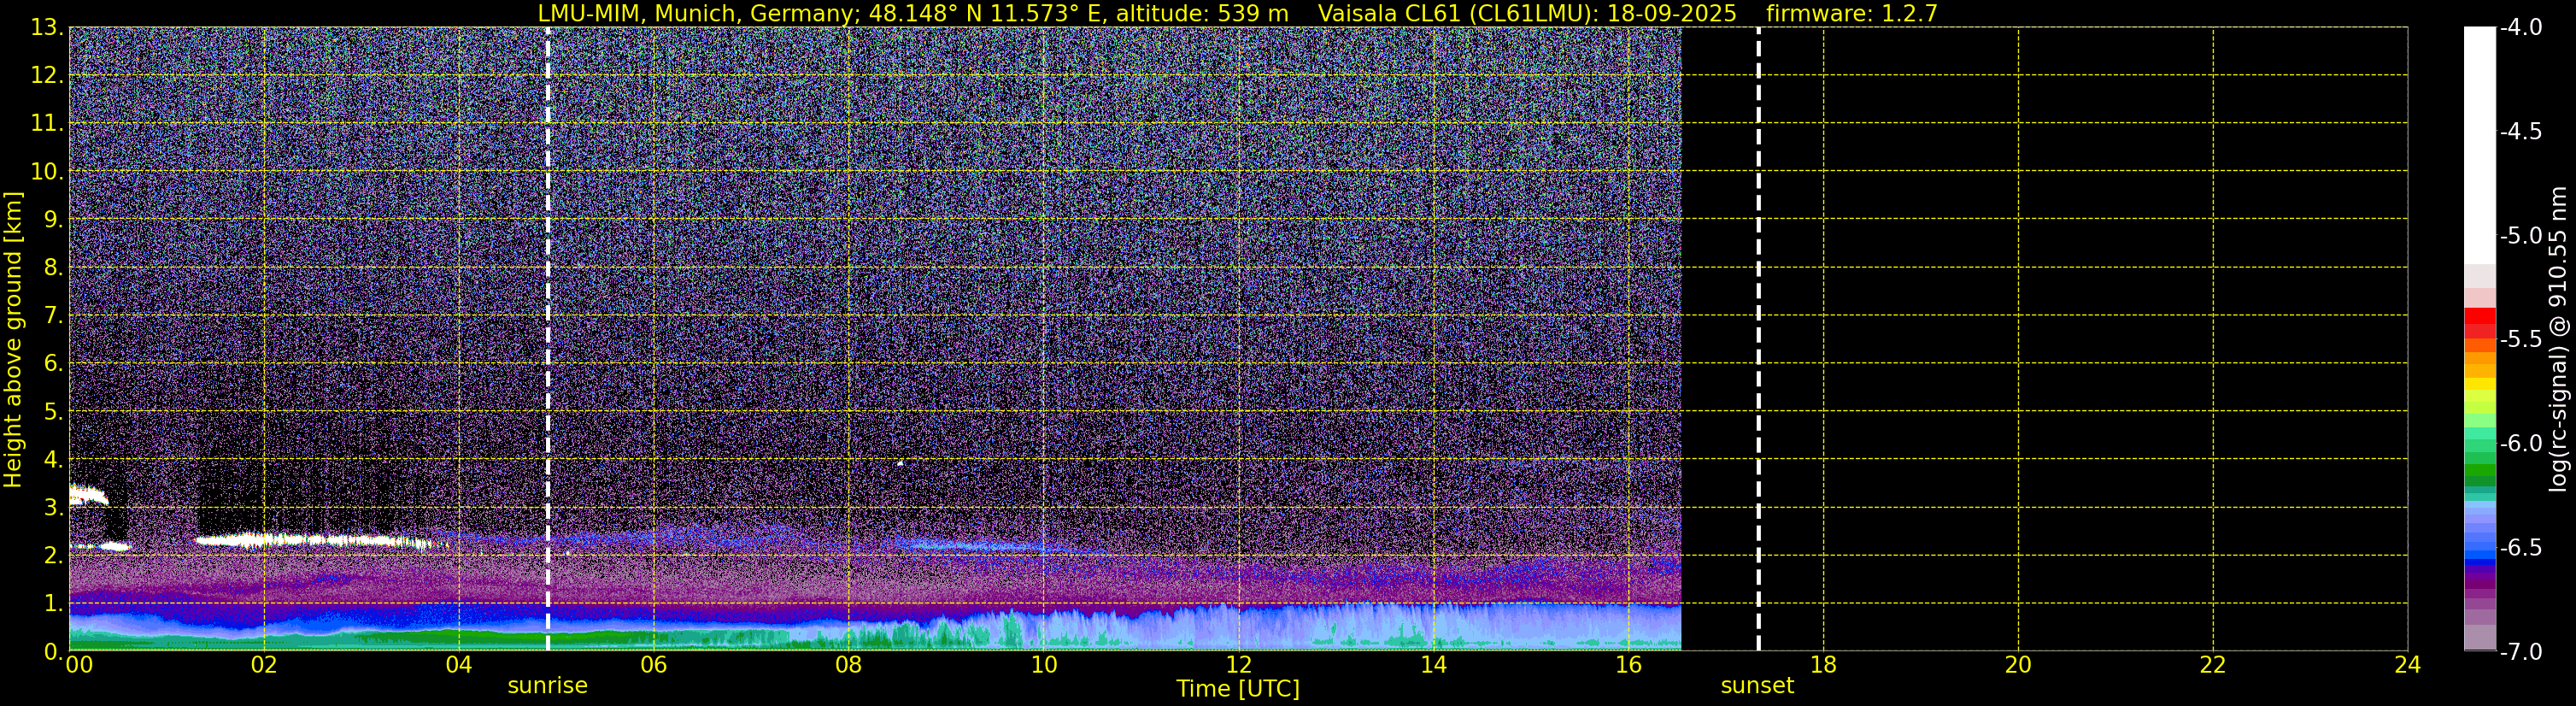
Task: Click the time axis tick label '22'
Action: pos(2213,664)
